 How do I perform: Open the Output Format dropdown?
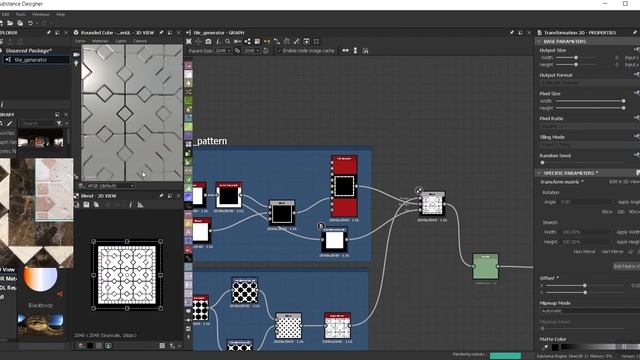click(590, 82)
